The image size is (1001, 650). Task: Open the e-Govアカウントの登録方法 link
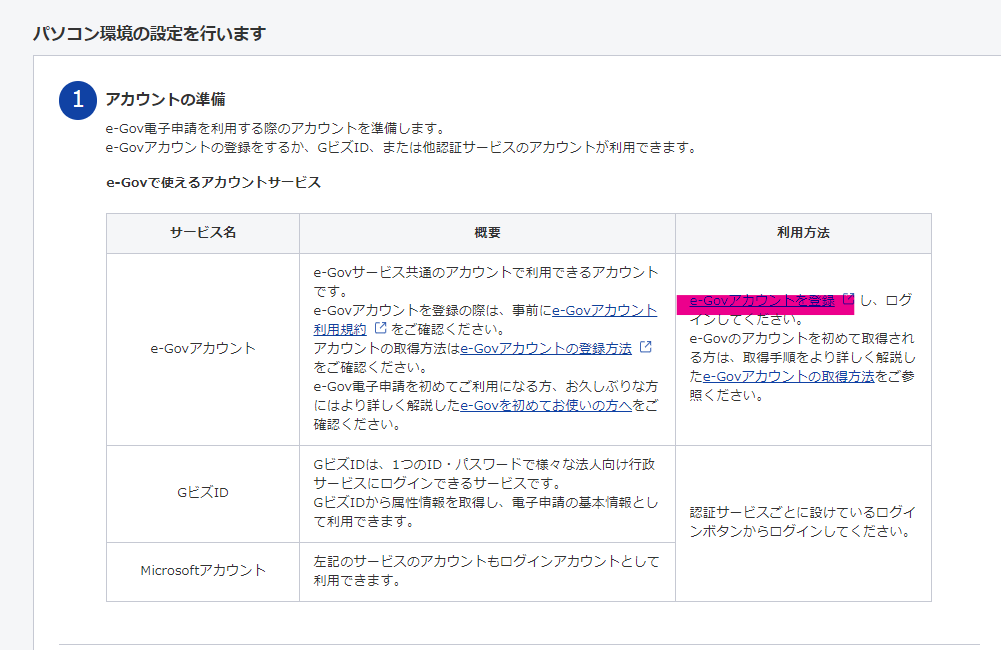tap(546, 349)
